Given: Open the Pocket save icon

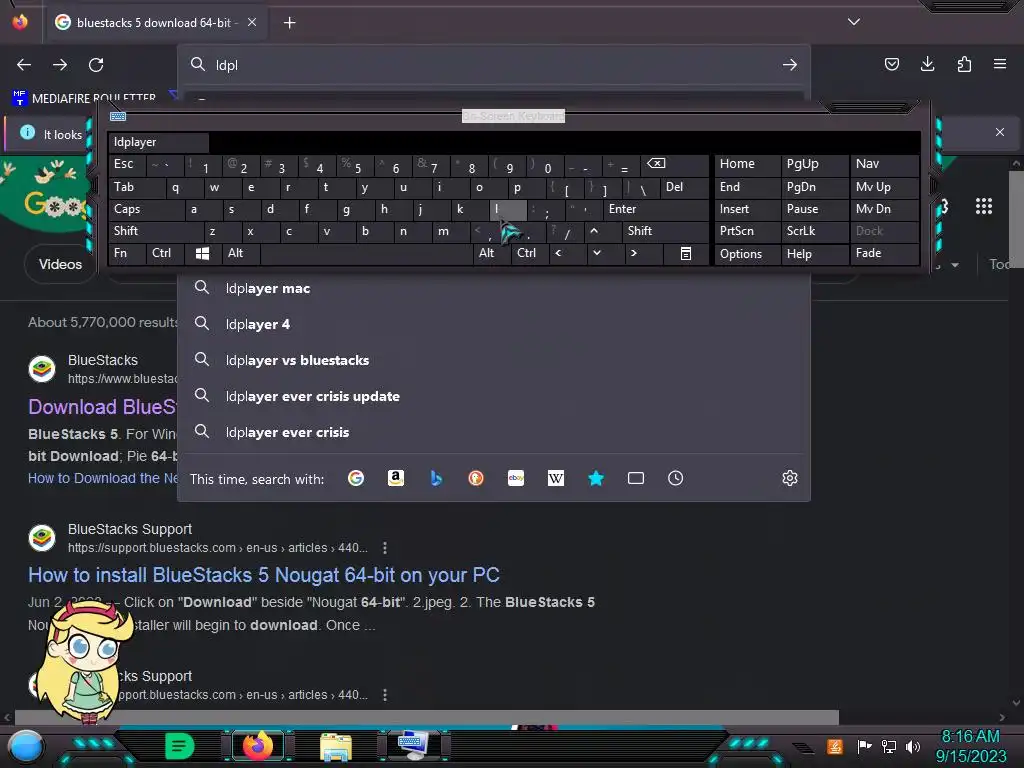Looking at the screenshot, I should pos(891,64).
